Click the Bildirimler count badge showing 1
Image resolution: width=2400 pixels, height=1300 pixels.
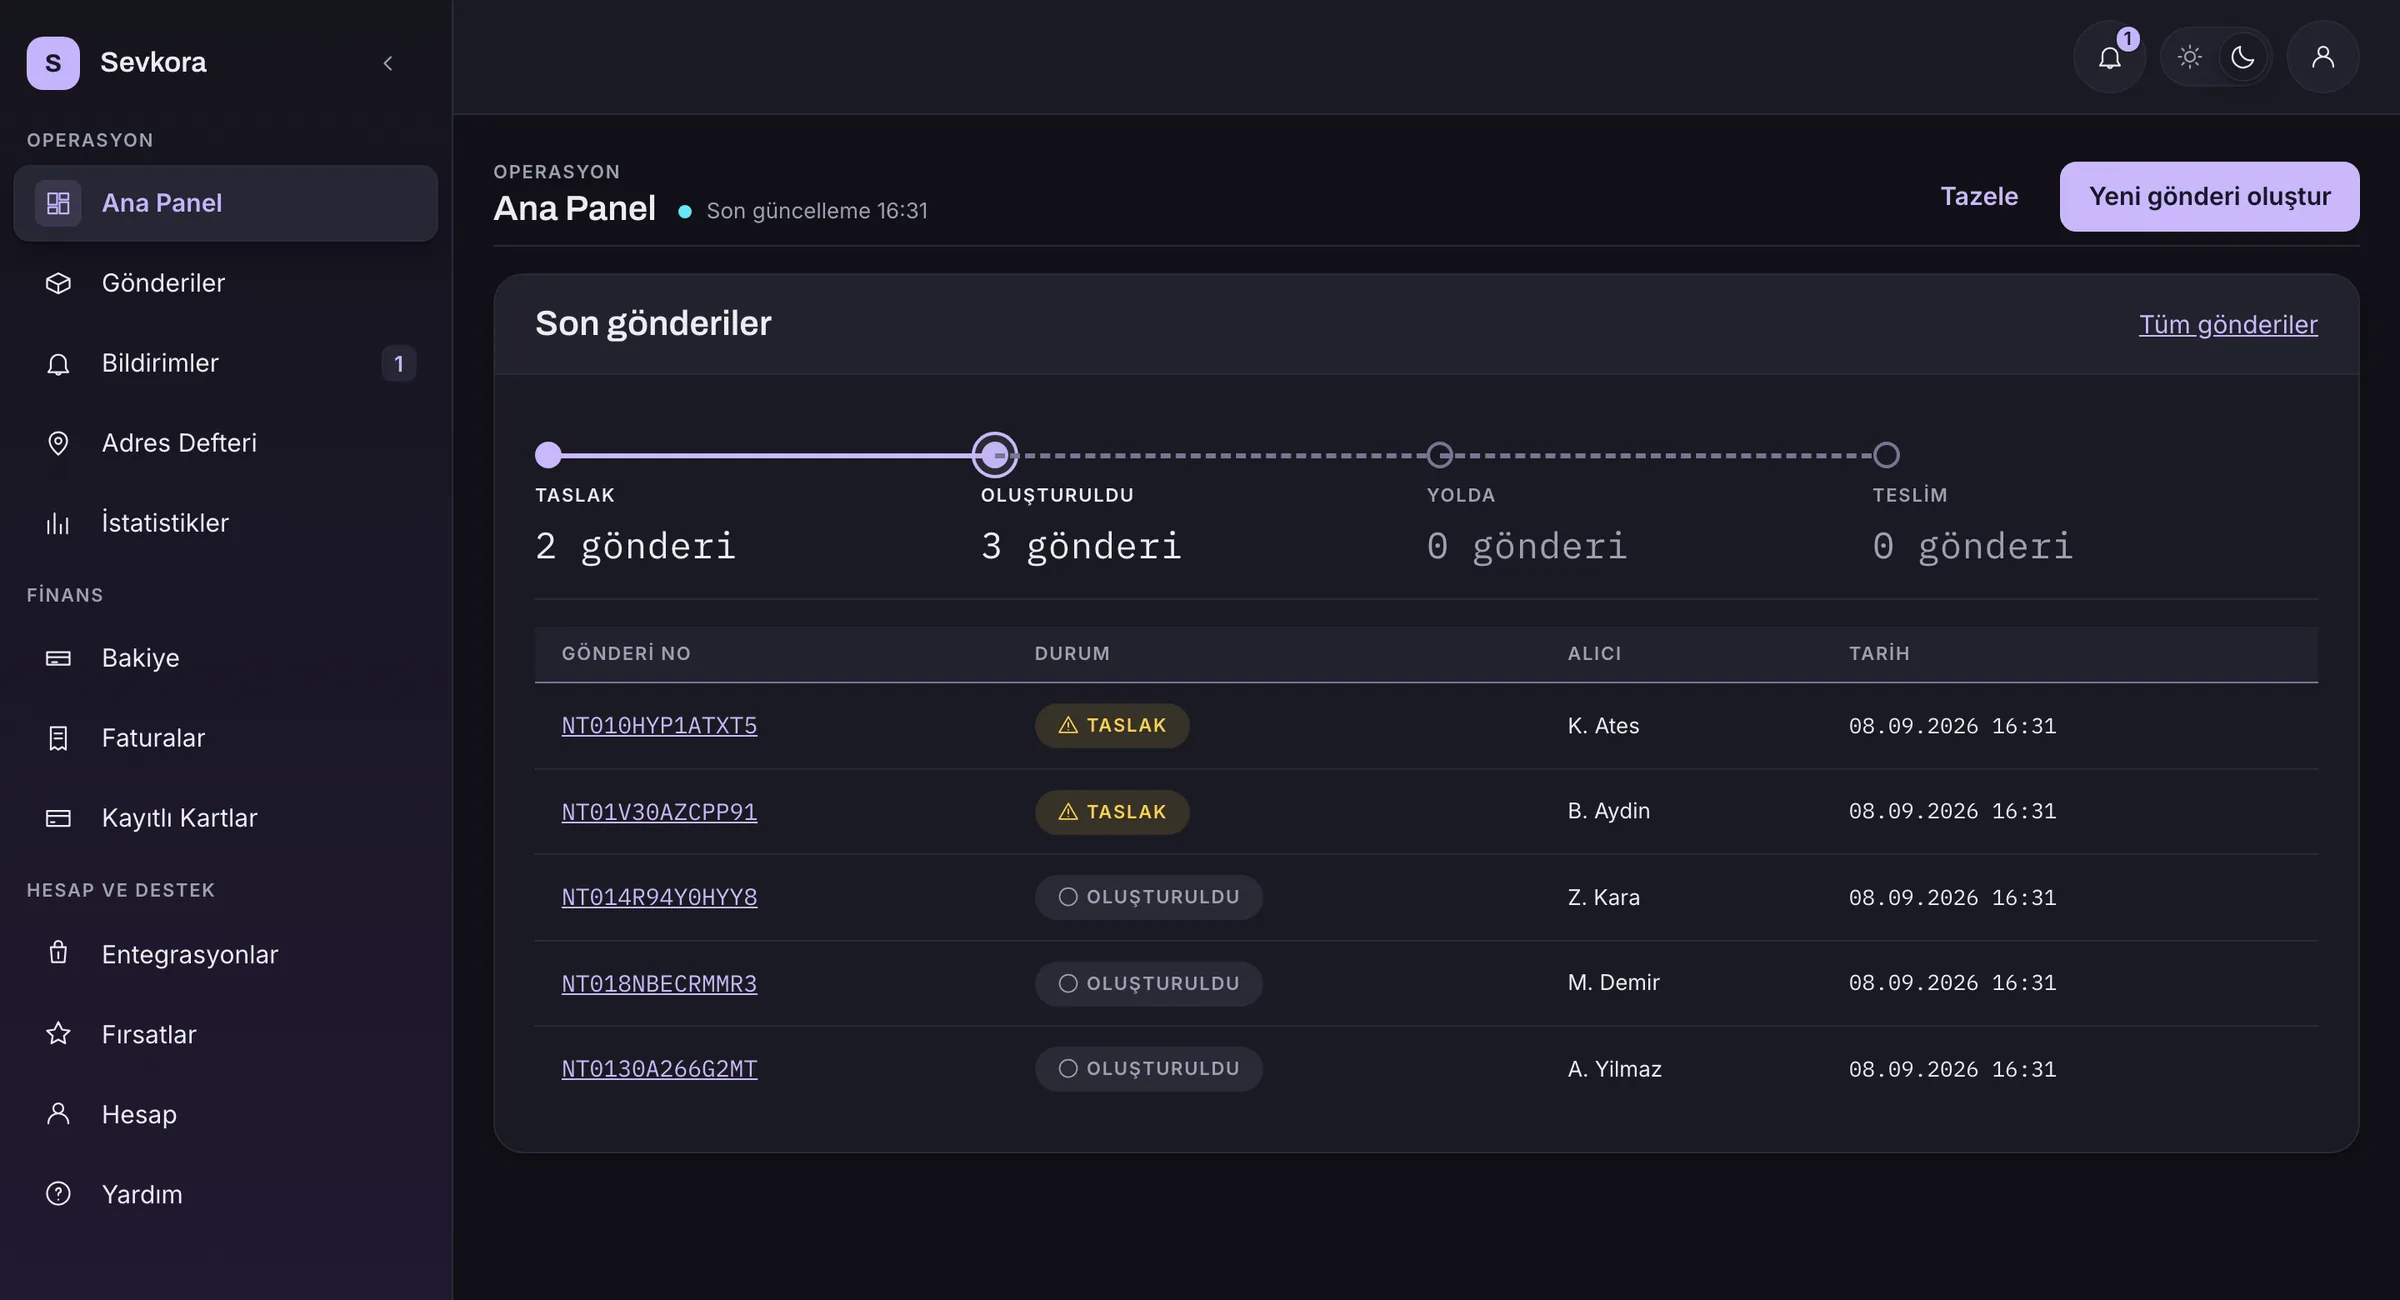[x=399, y=363]
